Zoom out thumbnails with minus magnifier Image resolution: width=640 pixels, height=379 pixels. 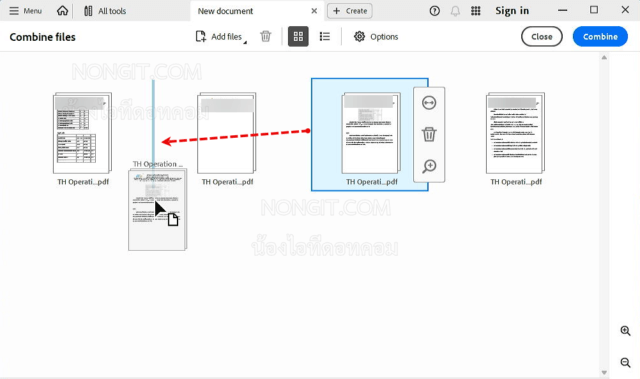(625, 362)
